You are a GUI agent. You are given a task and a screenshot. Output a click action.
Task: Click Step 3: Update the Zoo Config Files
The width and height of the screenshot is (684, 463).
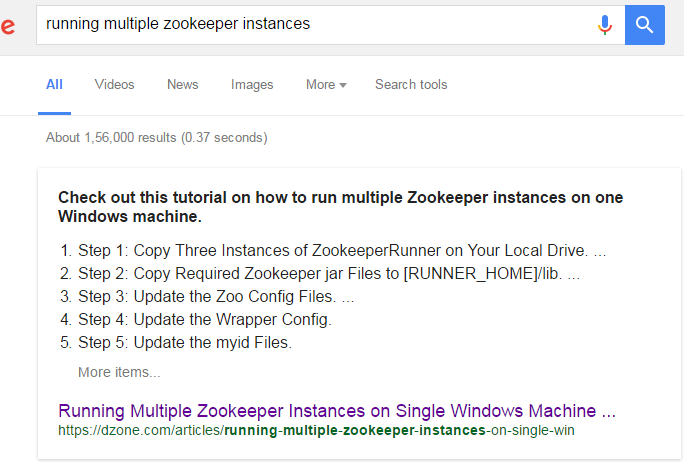[216, 297]
